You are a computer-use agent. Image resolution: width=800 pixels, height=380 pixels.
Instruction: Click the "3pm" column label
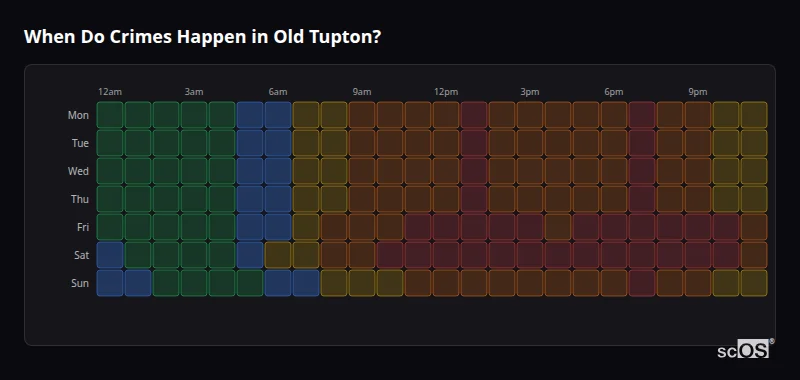click(x=530, y=92)
